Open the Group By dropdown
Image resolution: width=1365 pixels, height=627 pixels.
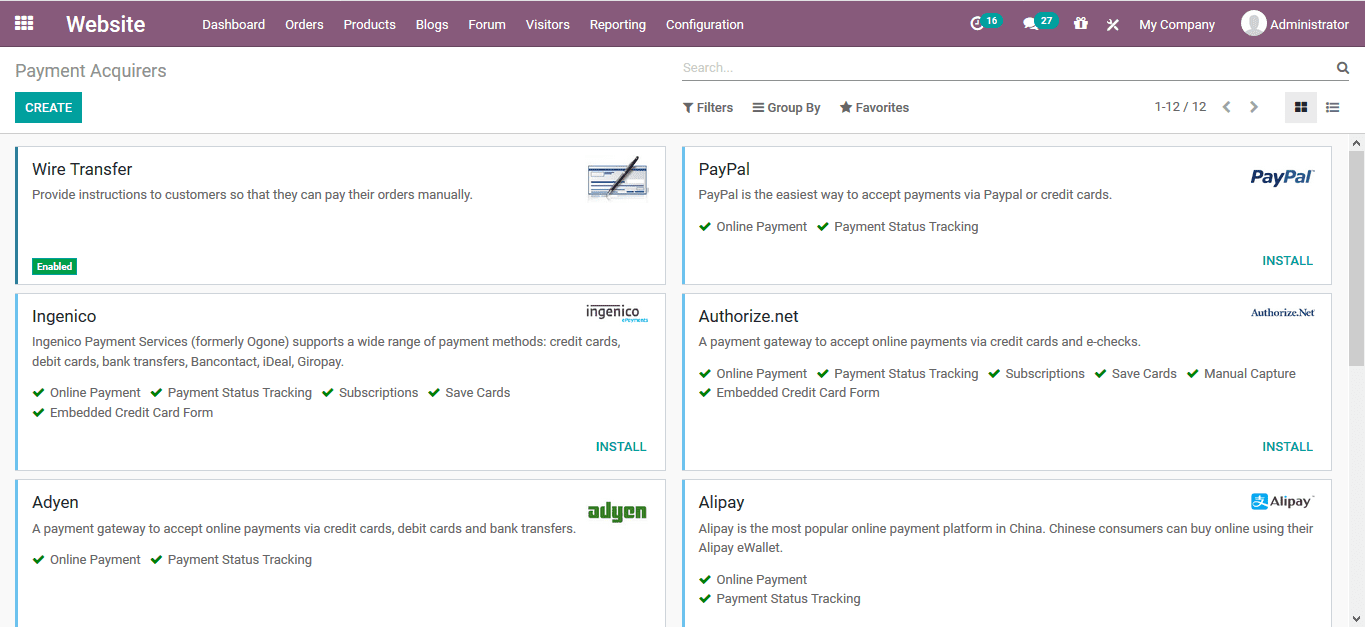[786, 107]
